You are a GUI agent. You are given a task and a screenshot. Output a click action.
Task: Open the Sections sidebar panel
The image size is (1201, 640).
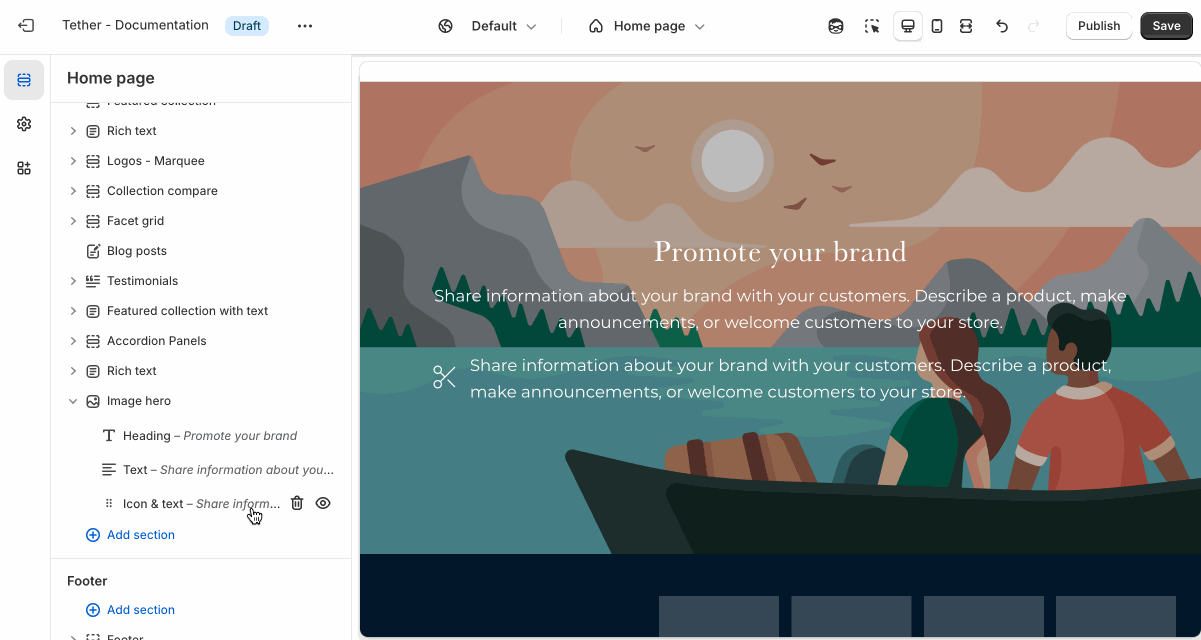click(x=24, y=80)
